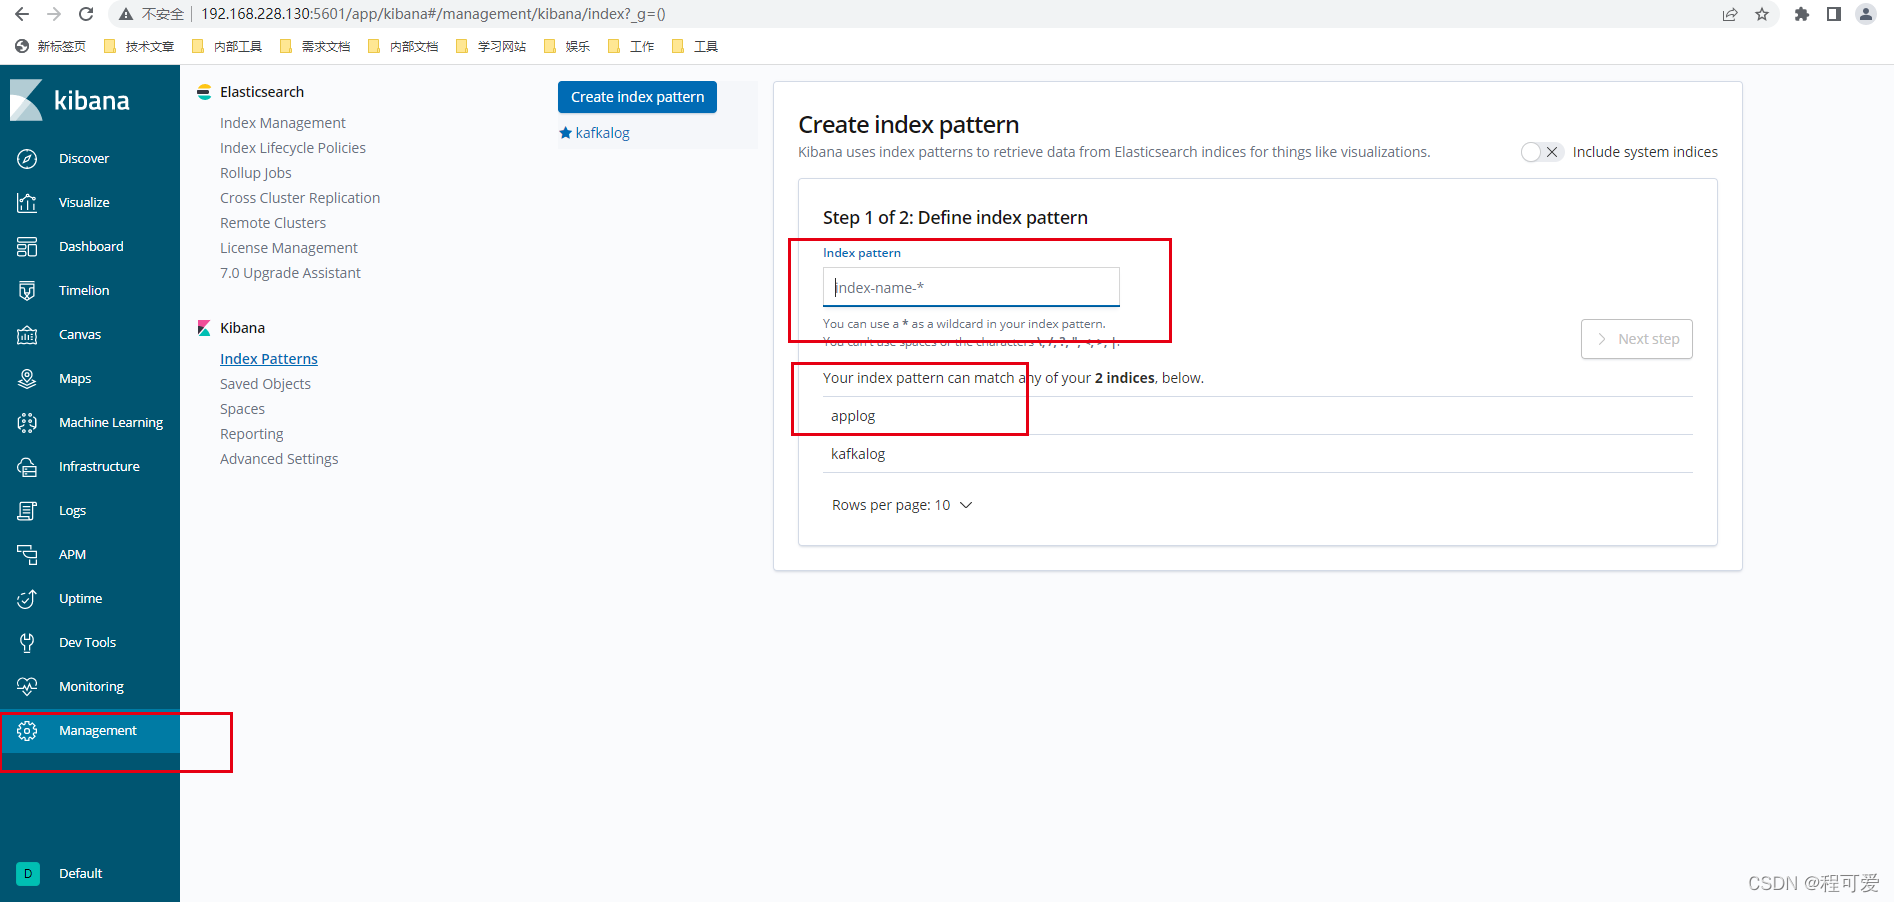1894x902 pixels.
Task: Open the Infrastructure icon
Action: [x=27, y=467]
